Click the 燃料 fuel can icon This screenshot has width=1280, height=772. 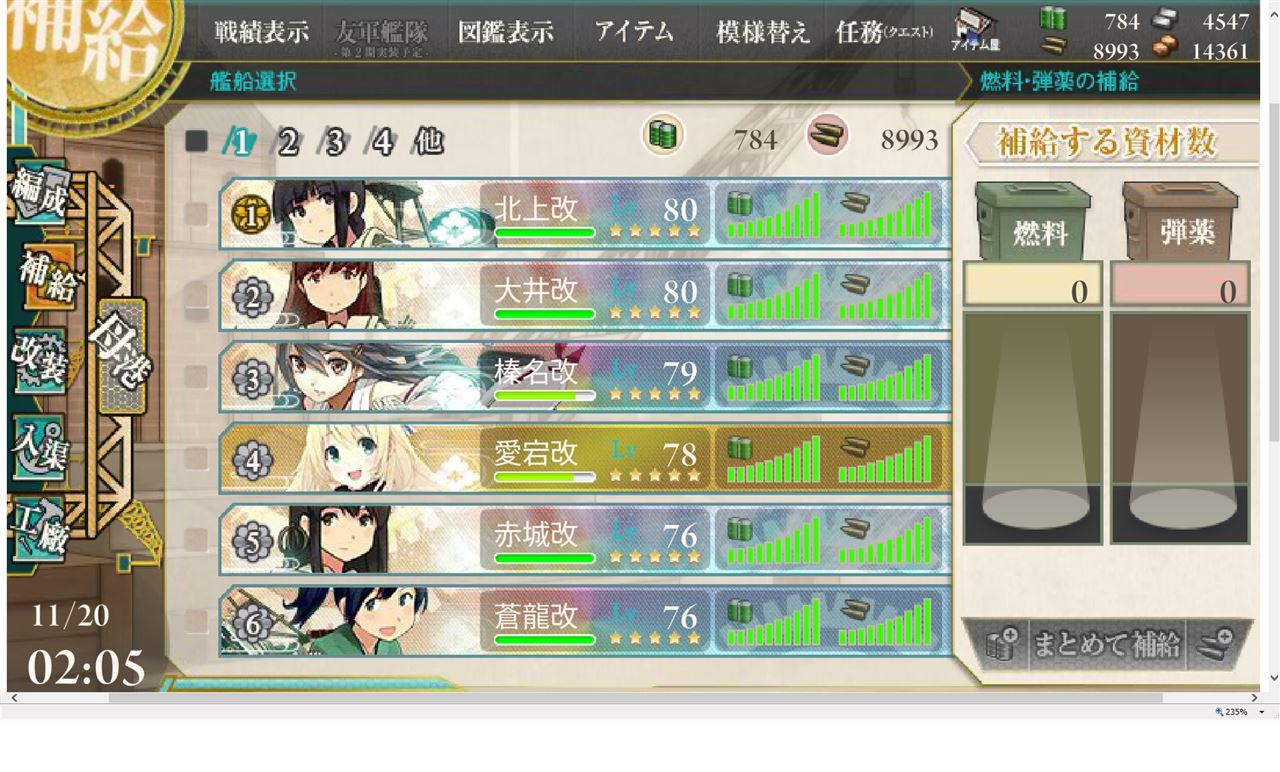point(1033,222)
